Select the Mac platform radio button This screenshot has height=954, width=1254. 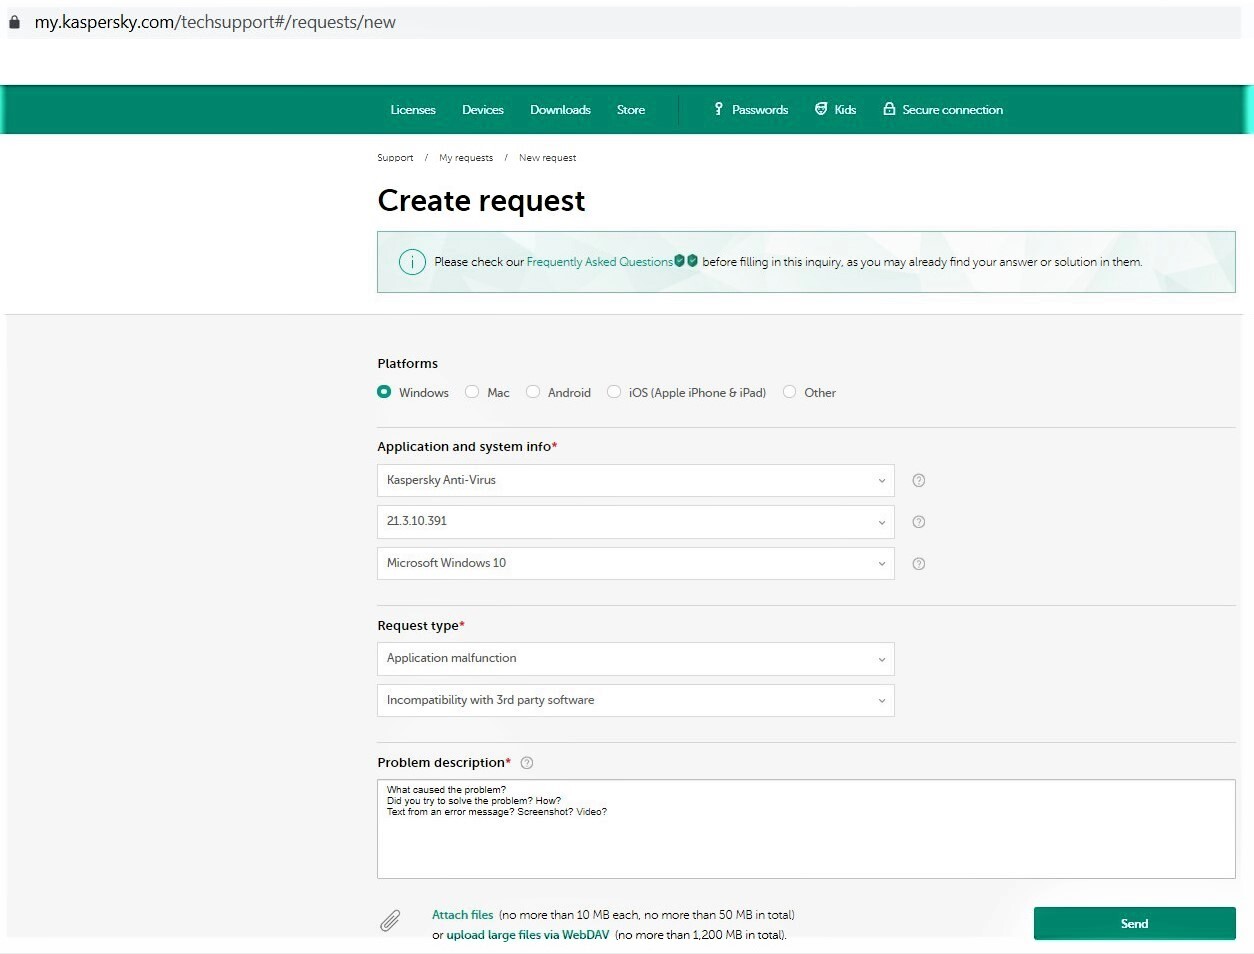click(472, 392)
